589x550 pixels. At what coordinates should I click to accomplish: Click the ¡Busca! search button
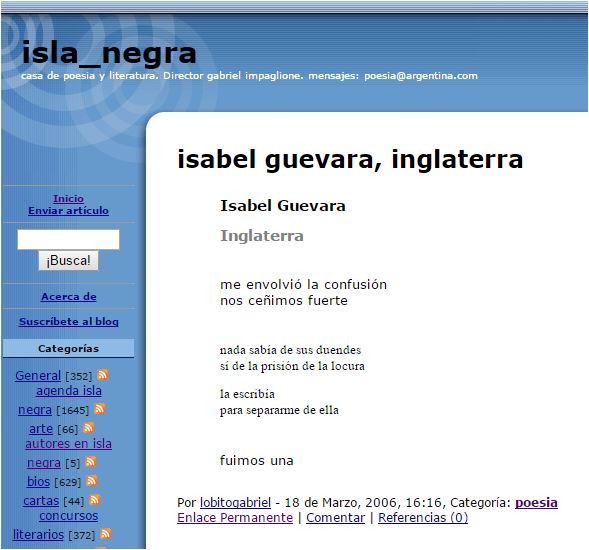(x=68, y=260)
